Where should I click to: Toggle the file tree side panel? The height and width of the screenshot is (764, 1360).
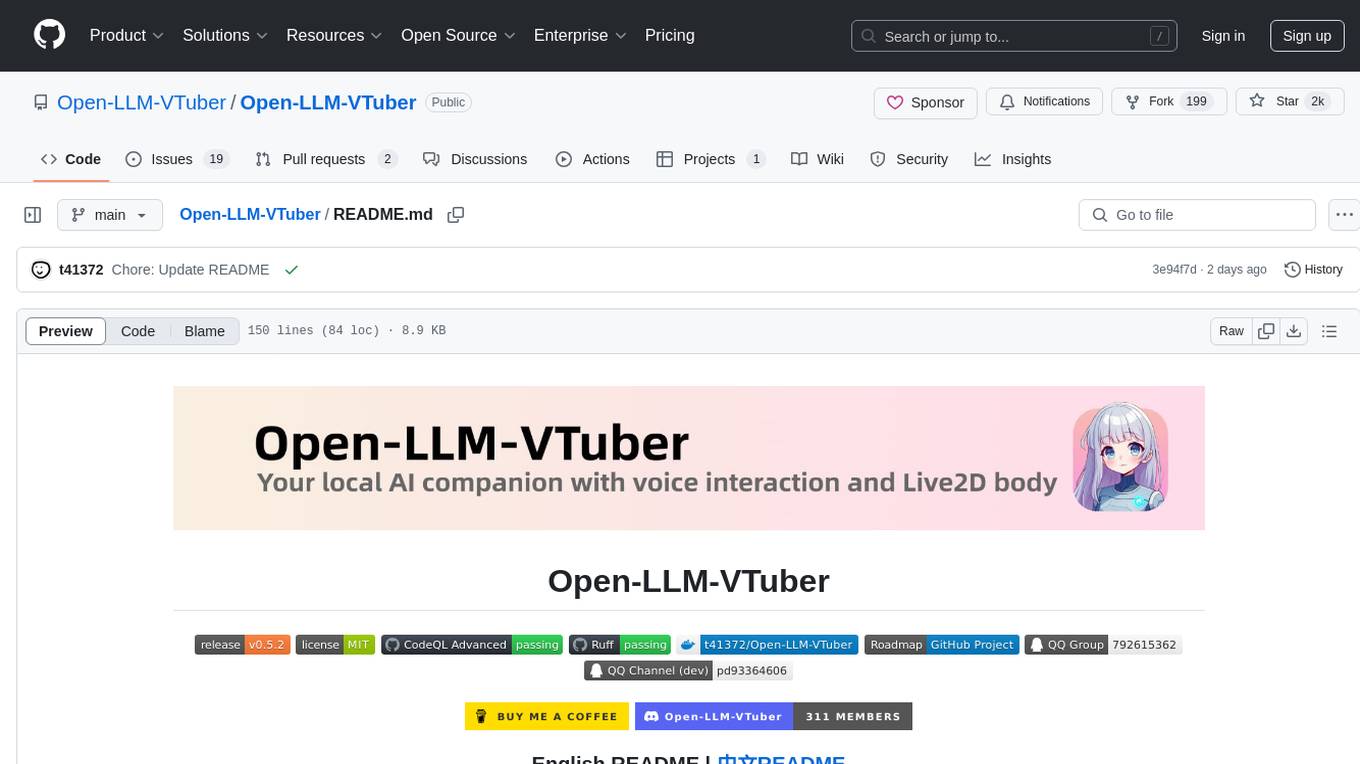pyautogui.click(x=33, y=215)
